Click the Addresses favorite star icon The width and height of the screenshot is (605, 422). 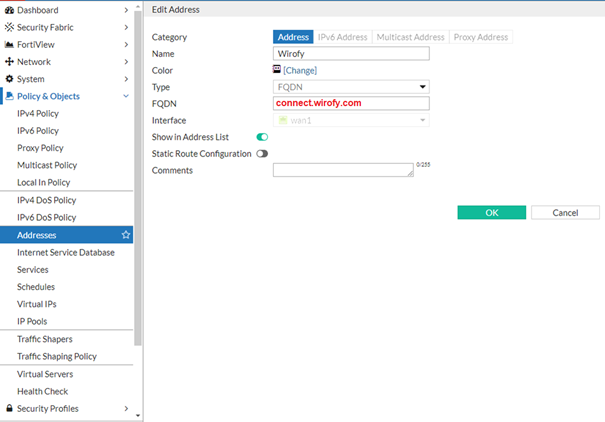click(x=126, y=235)
